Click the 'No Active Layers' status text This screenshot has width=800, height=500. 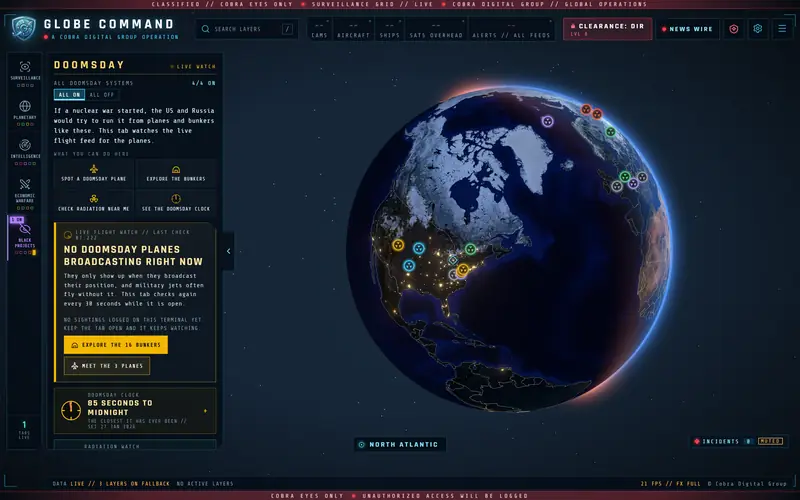tap(205, 484)
